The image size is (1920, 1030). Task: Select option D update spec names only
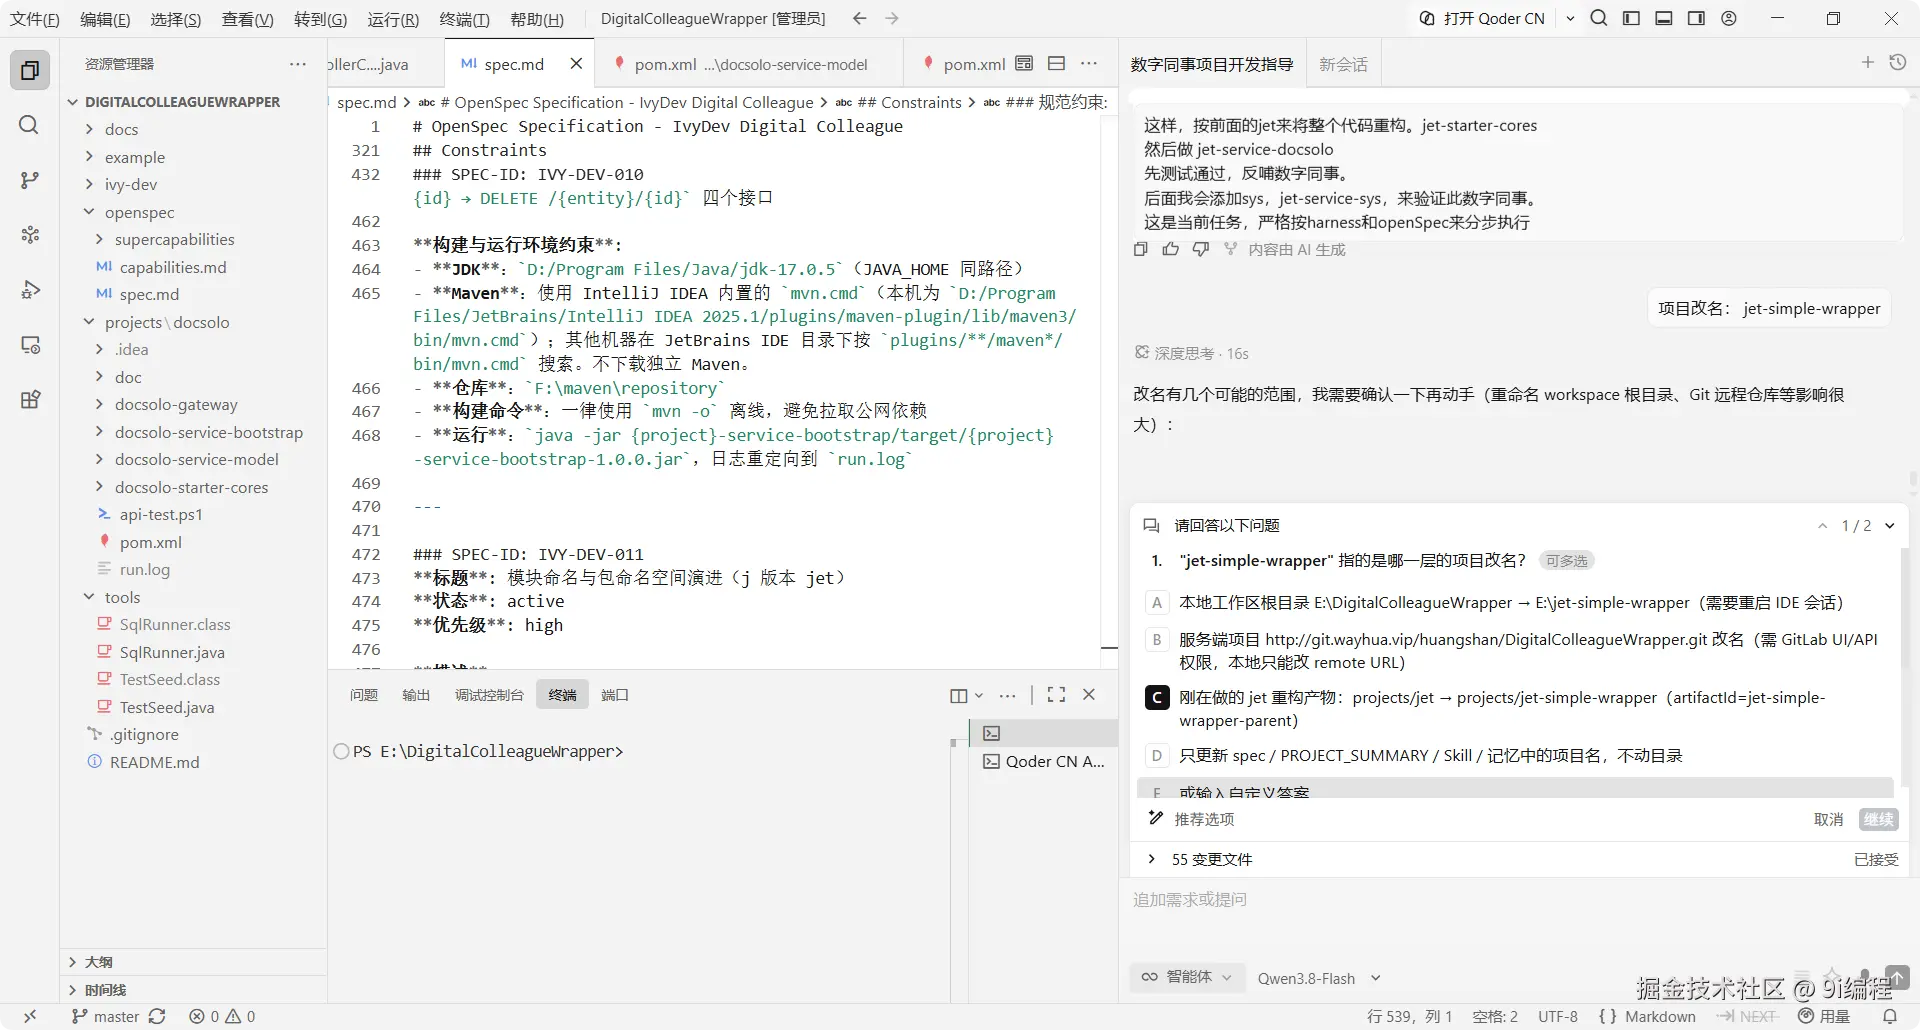click(1517, 755)
